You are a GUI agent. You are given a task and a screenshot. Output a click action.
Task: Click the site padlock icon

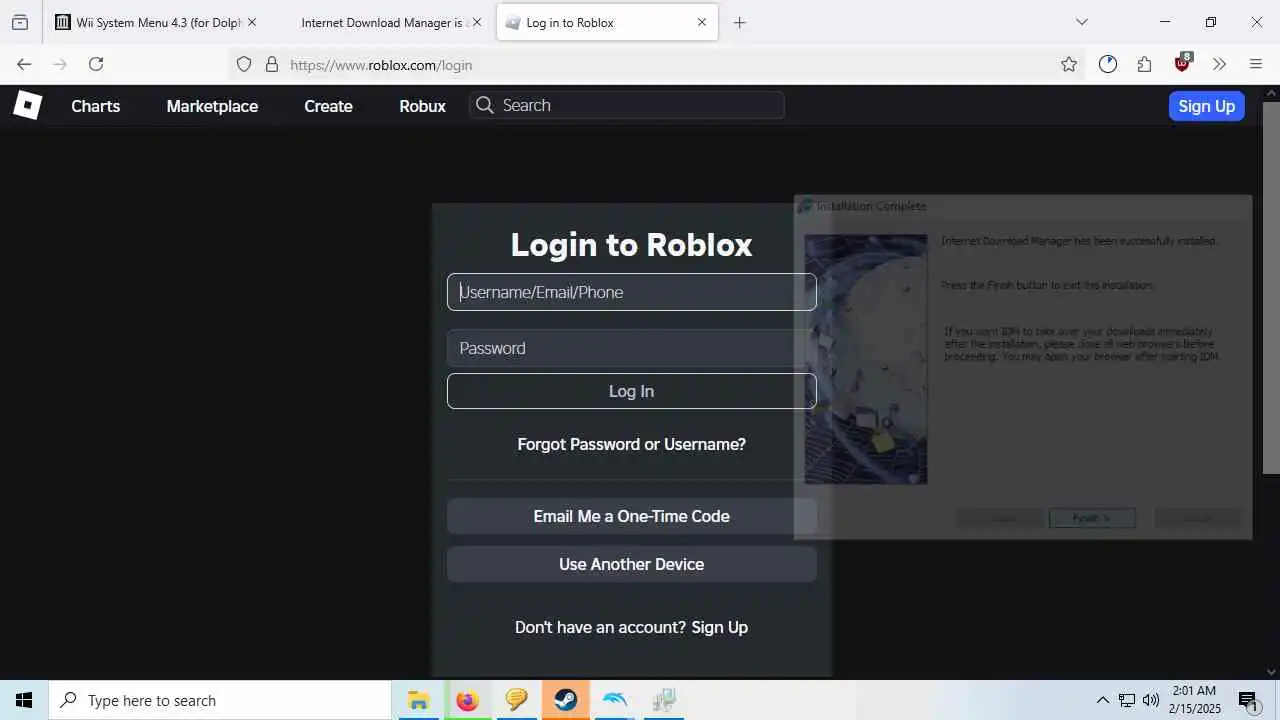click(x=271, y=64)
